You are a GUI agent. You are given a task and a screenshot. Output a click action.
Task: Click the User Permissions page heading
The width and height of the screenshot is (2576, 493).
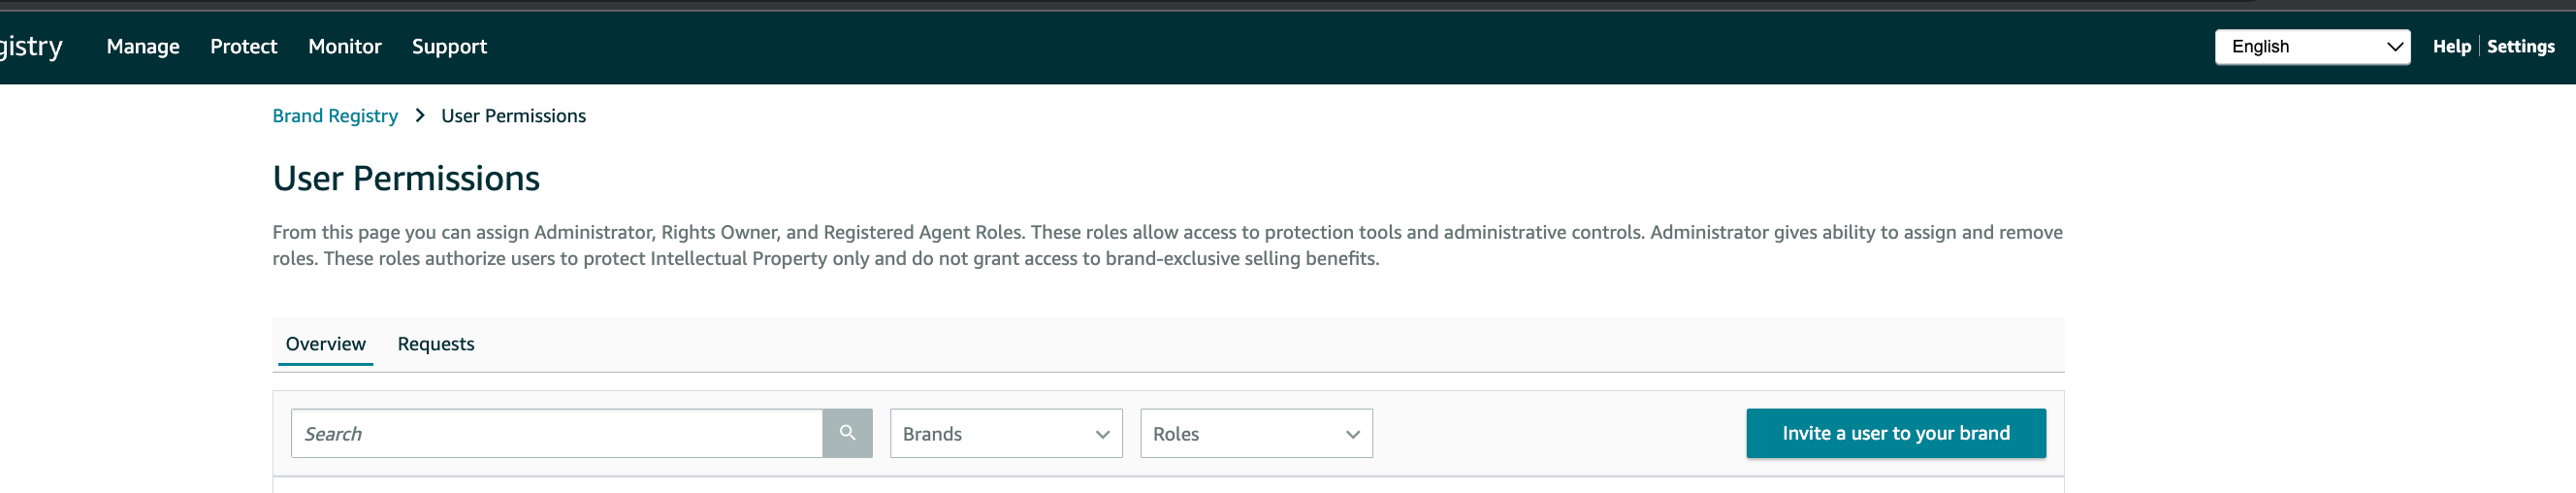406,178
